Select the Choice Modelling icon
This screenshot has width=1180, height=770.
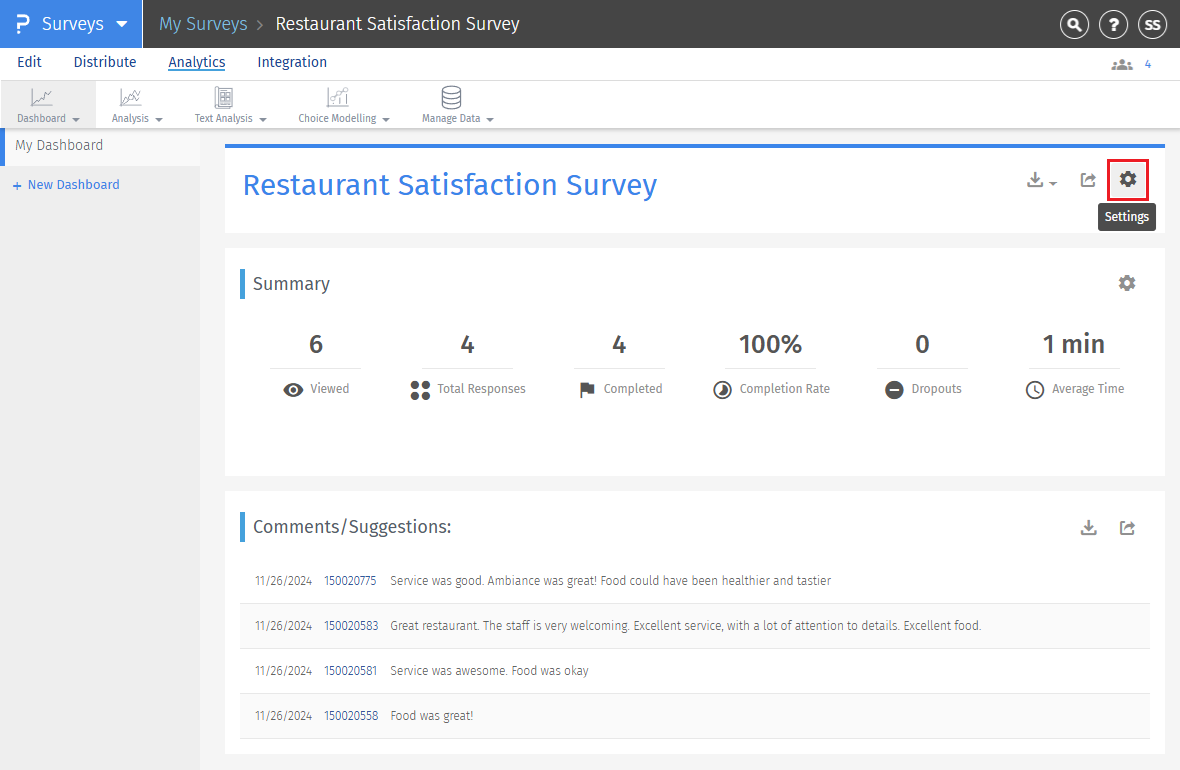pos(337,98)
